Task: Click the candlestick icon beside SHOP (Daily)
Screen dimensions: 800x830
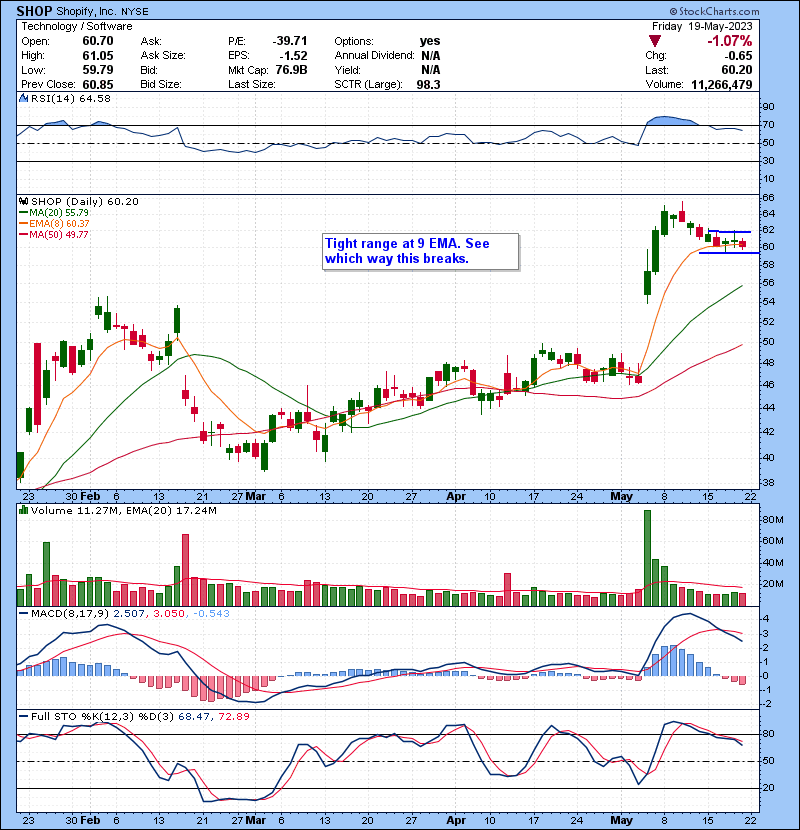Action: [x=23, y=201]
